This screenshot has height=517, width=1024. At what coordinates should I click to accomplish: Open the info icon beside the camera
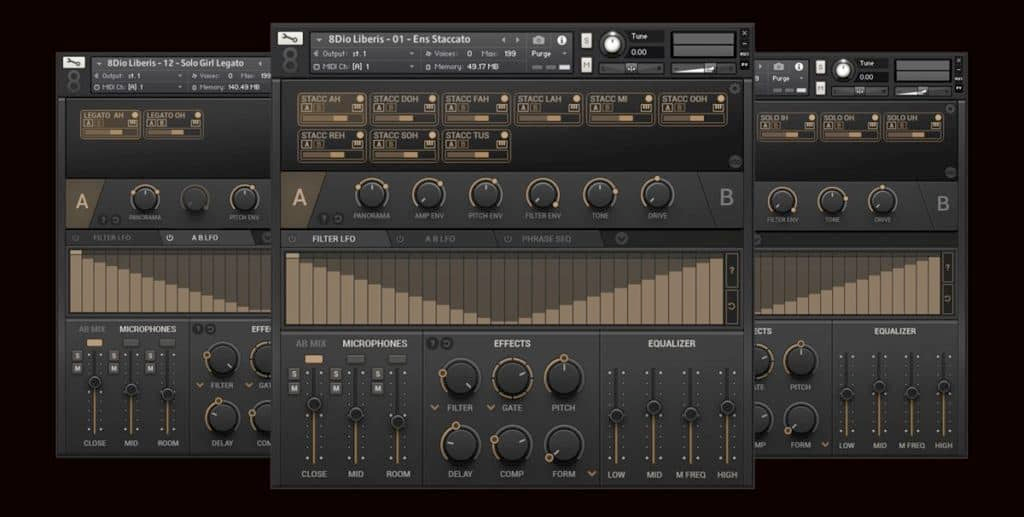[x=561, y=40]
